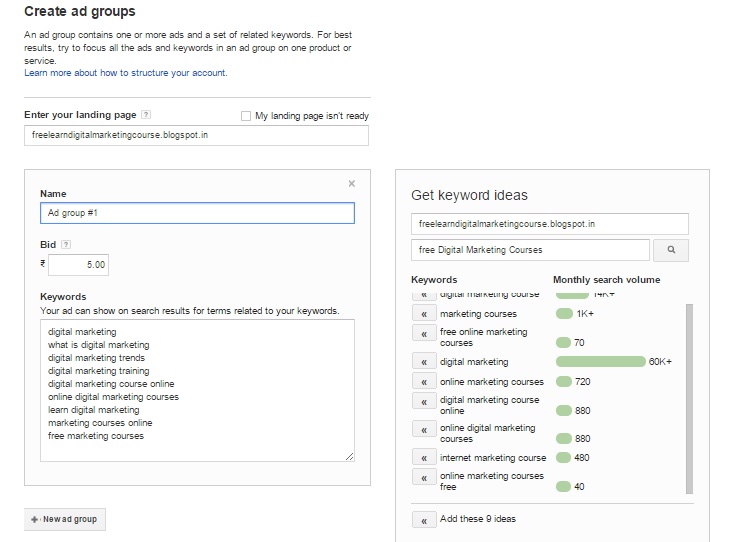The image size is (730, 542).
Task: Click 'Add these 9 ideas' arrow button
Action: 424,520
